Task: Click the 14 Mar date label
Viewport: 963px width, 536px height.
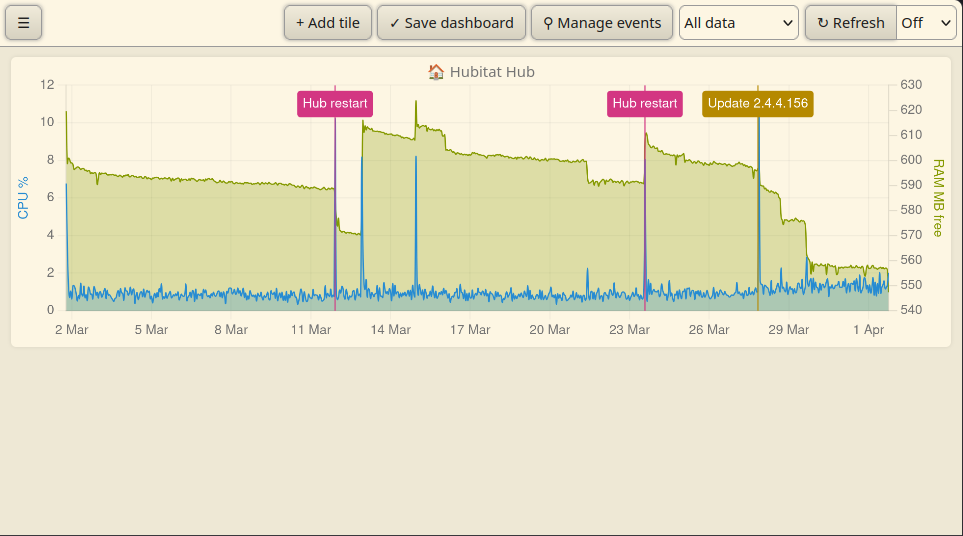Action: tap(391, 330)
